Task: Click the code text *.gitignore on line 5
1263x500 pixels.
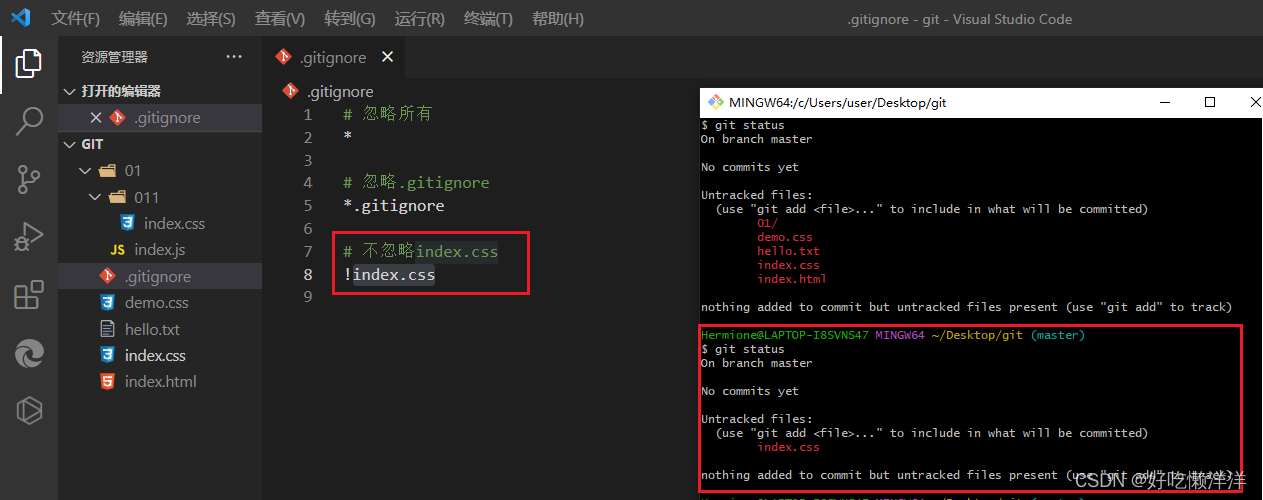Action: coord(393,205)
